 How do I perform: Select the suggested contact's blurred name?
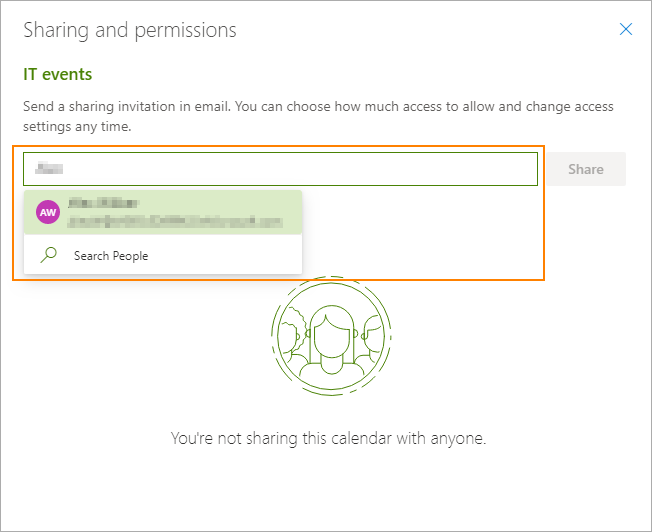104,204
